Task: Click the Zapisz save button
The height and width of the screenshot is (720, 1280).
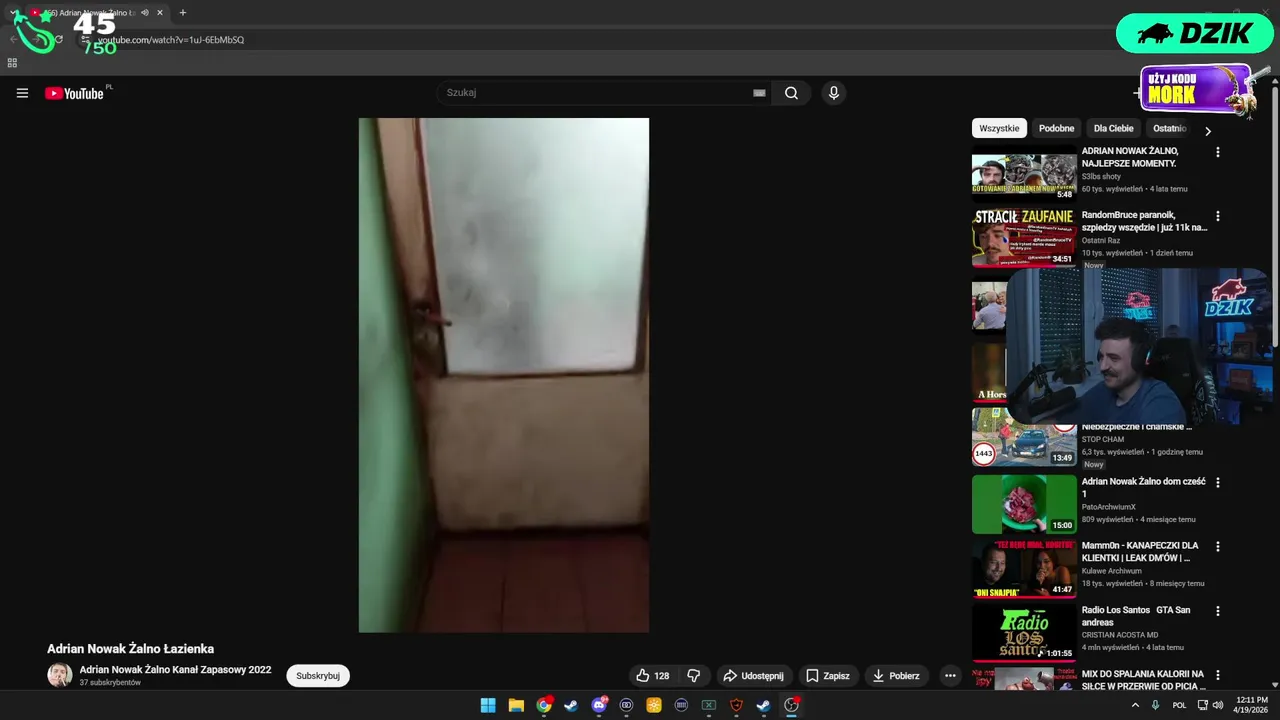Action: (827, 676)
